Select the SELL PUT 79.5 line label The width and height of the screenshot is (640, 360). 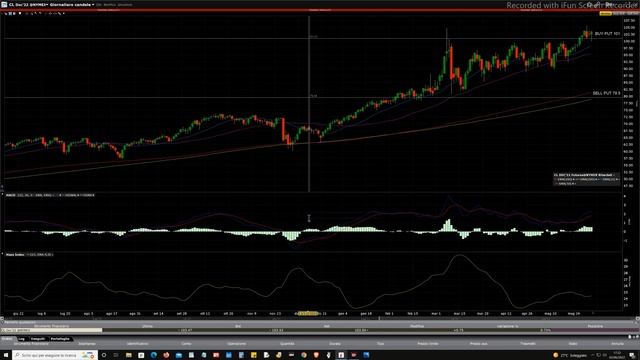[607, 93]
